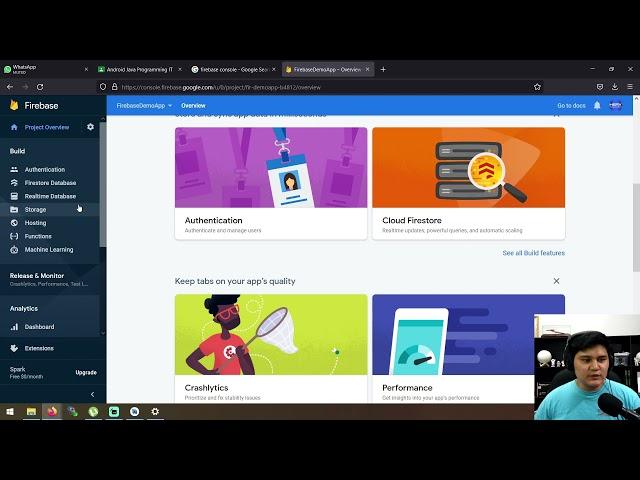Open Functions in sidebar
This screenshot has height=480, width=640.
click(38, 236)
